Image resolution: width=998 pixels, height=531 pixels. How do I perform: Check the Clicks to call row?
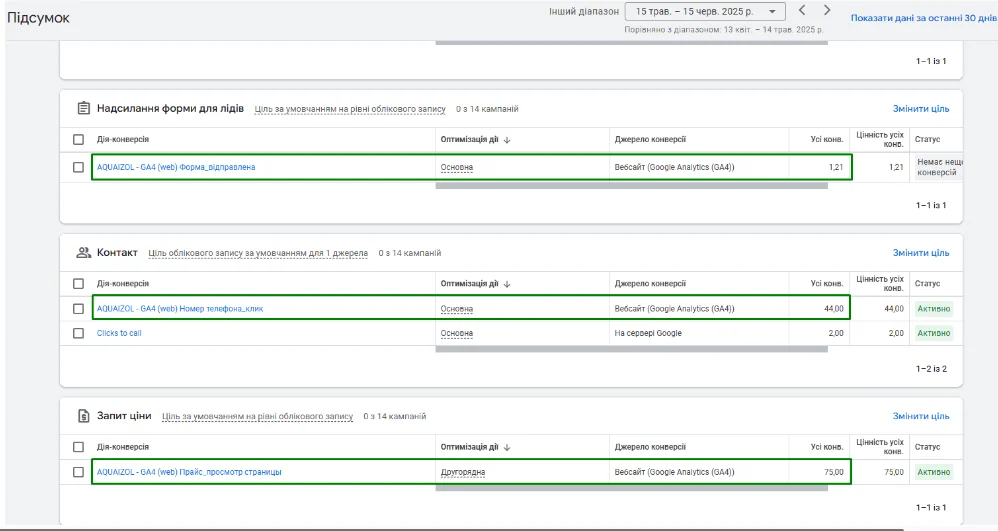pyautogui.click(x=78, y=333)
